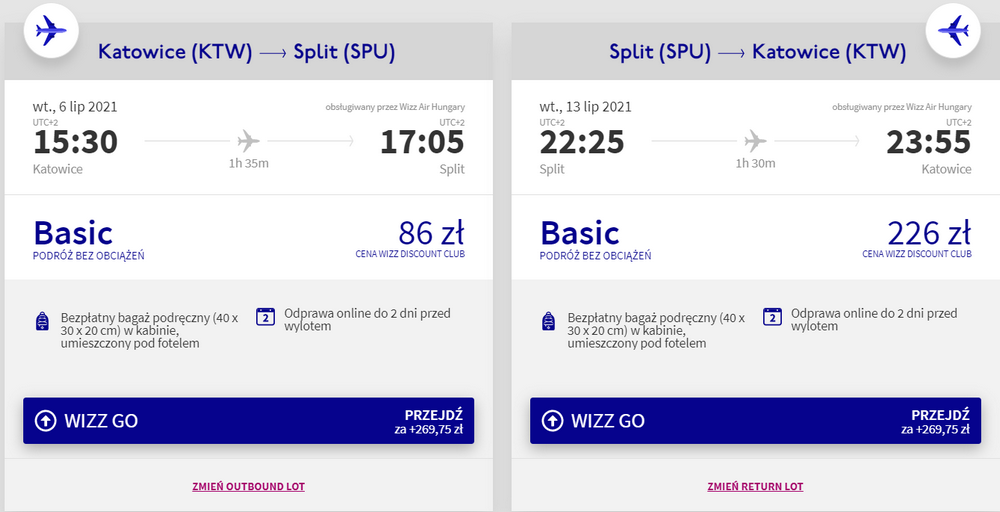The height and width of the screenshot is (512, 1000).
Task: Click the return flight airplane badge icon
Action: pos(952,31)
